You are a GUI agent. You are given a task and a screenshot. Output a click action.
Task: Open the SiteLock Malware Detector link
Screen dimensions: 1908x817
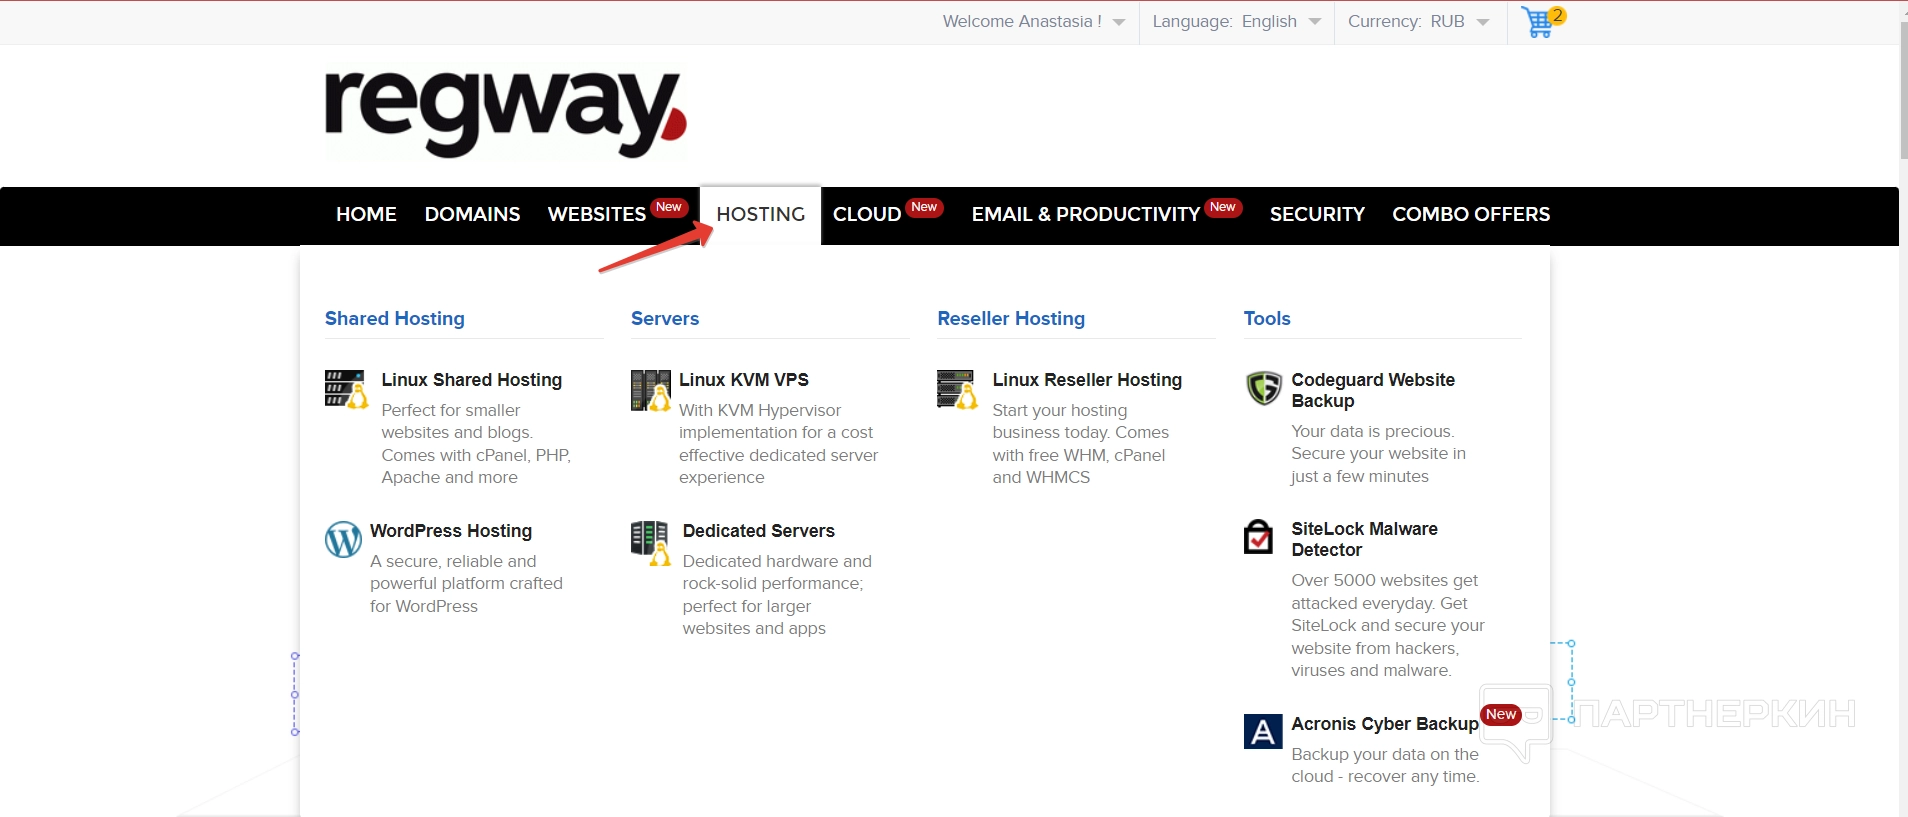tap(1364, 539)
